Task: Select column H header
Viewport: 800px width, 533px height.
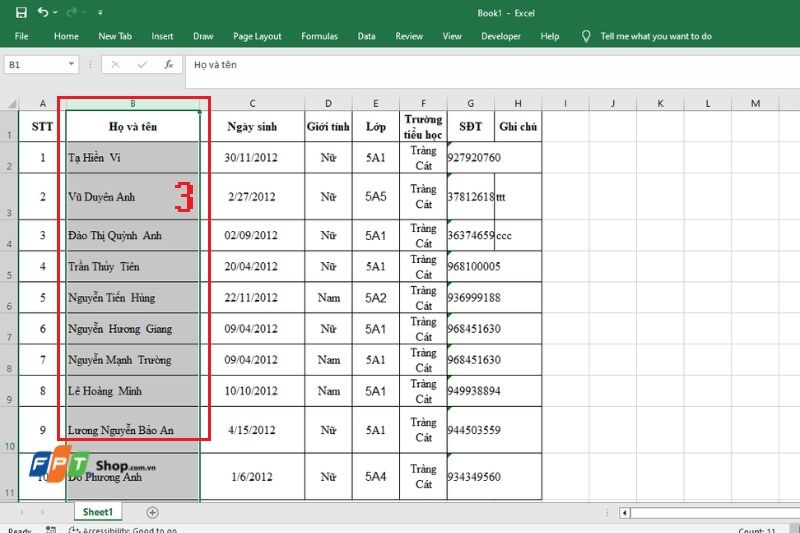Action: 518,104
